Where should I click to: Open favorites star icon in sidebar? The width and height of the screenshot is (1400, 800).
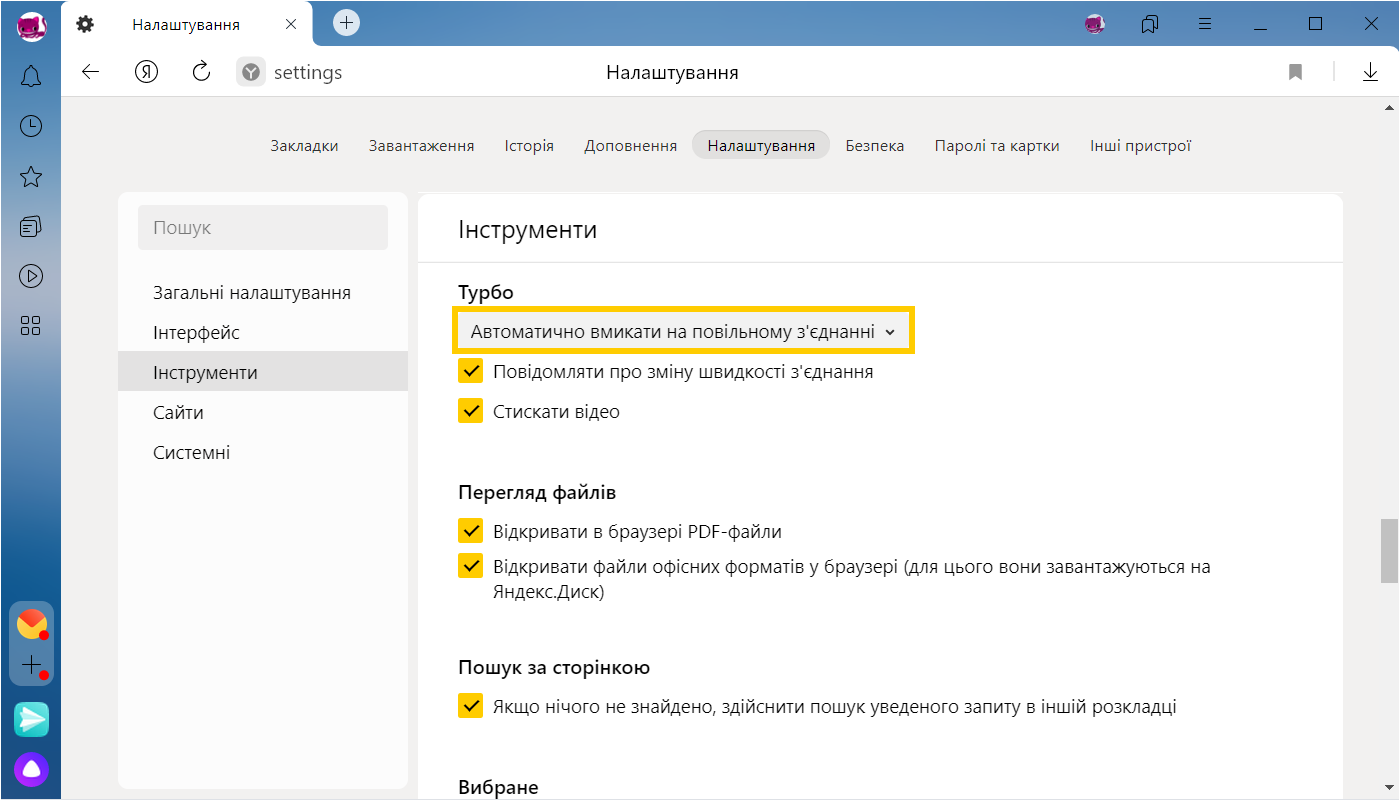coord(31,177)
